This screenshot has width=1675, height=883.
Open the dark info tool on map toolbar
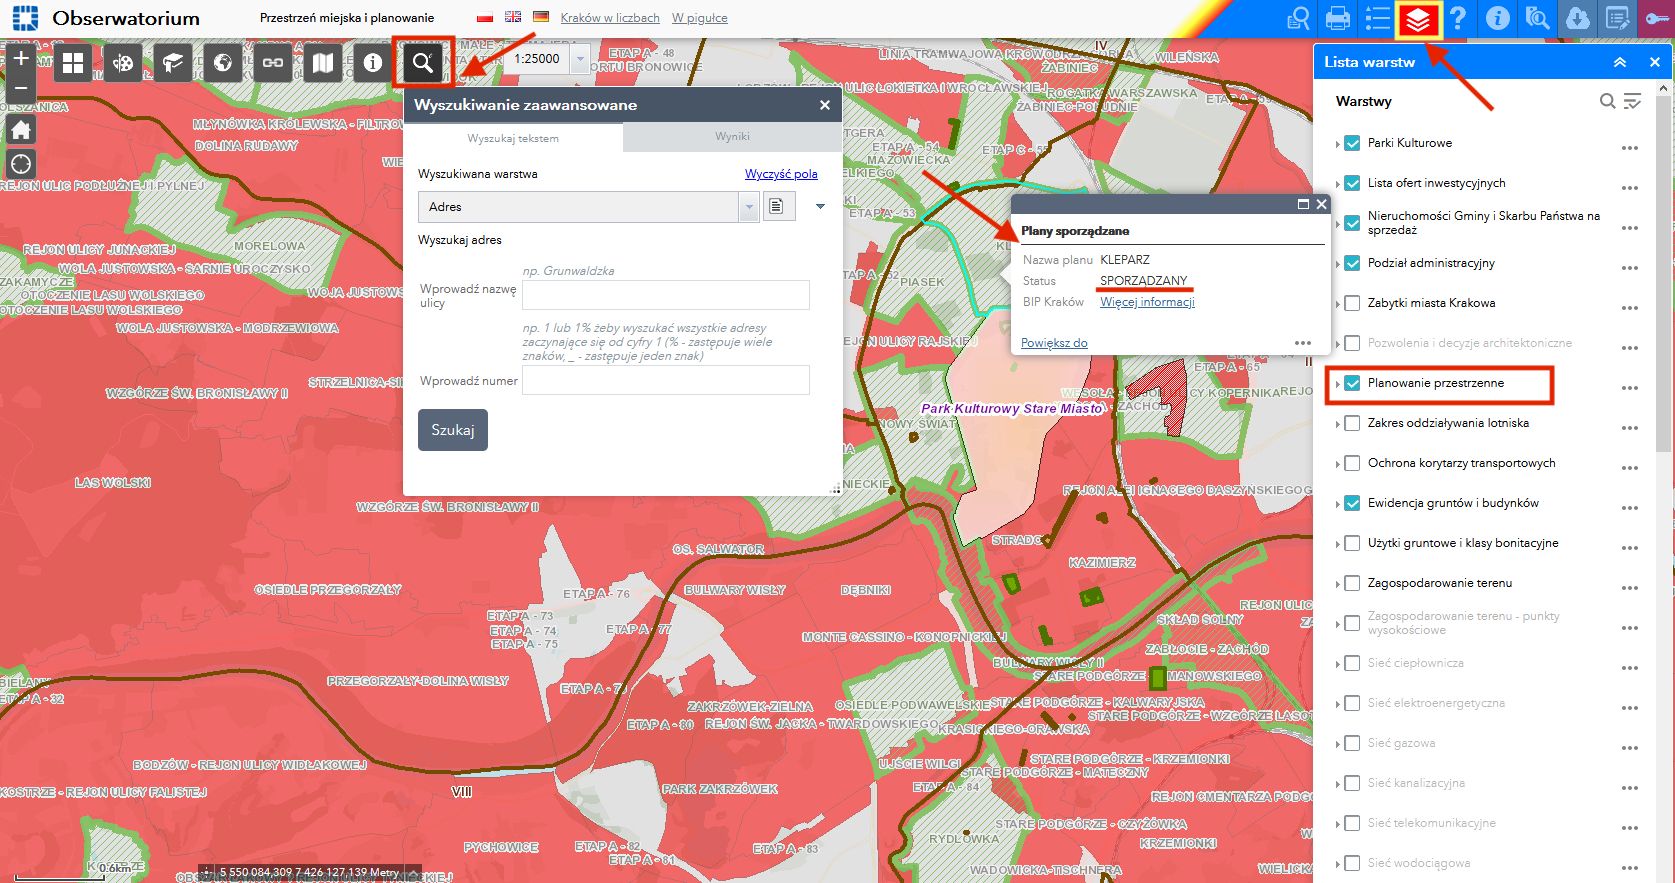[373, 63]
